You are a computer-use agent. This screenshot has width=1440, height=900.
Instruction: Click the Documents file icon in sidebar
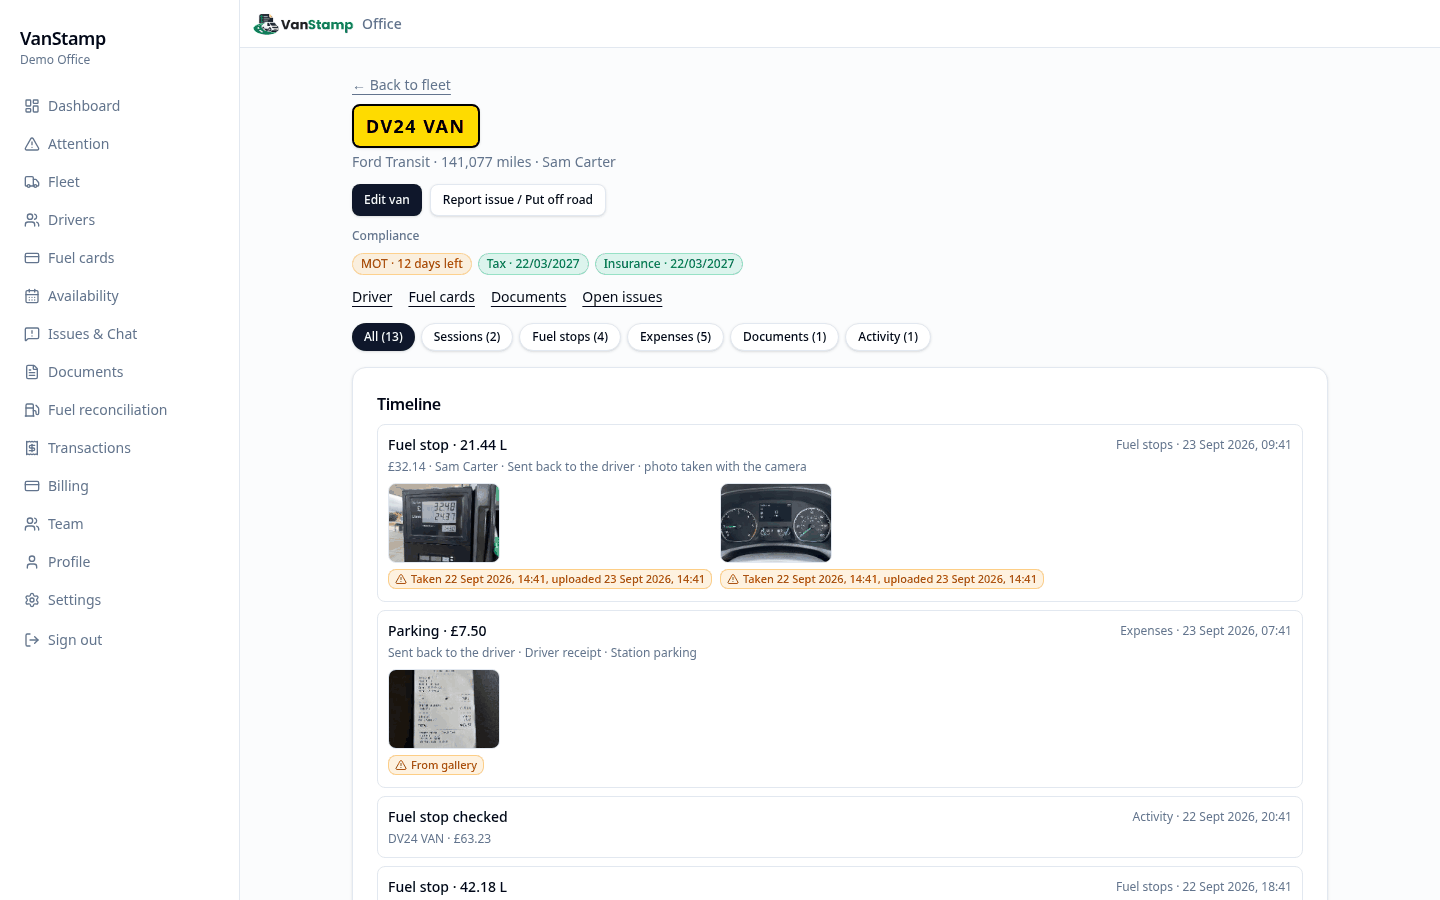32,372
